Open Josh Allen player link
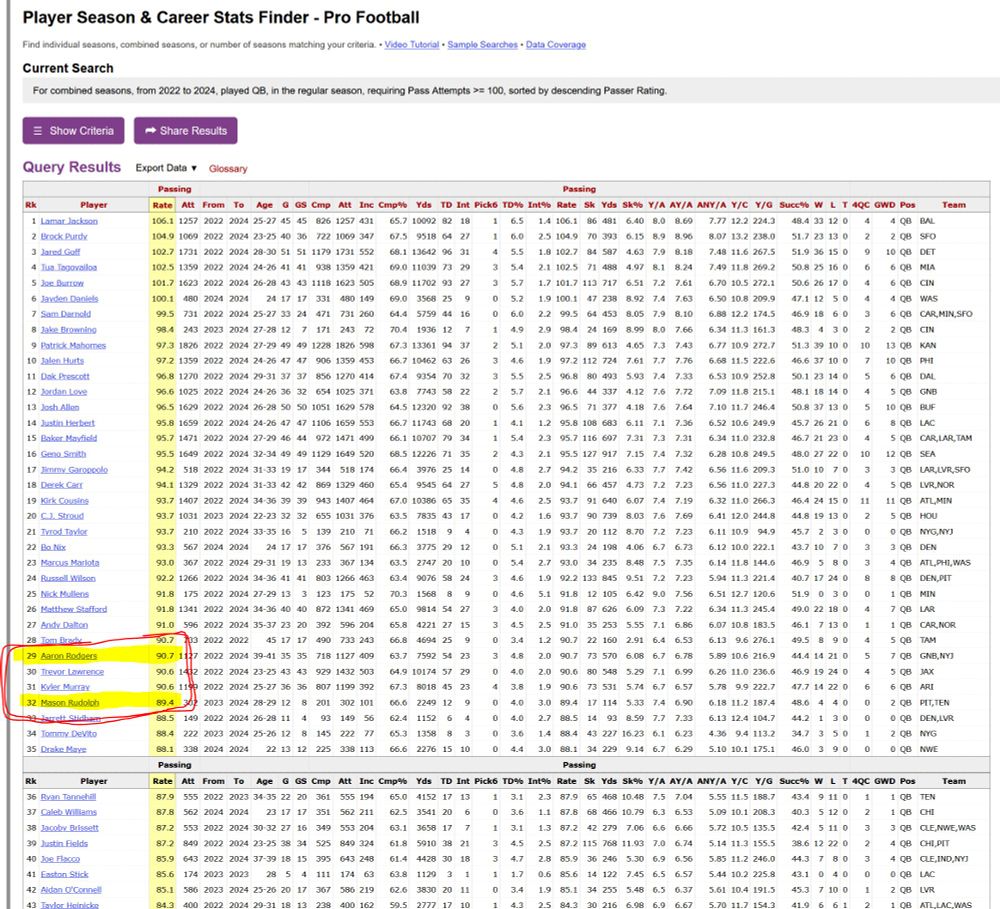Viewport: 1000px width, 909px height. 60,407
